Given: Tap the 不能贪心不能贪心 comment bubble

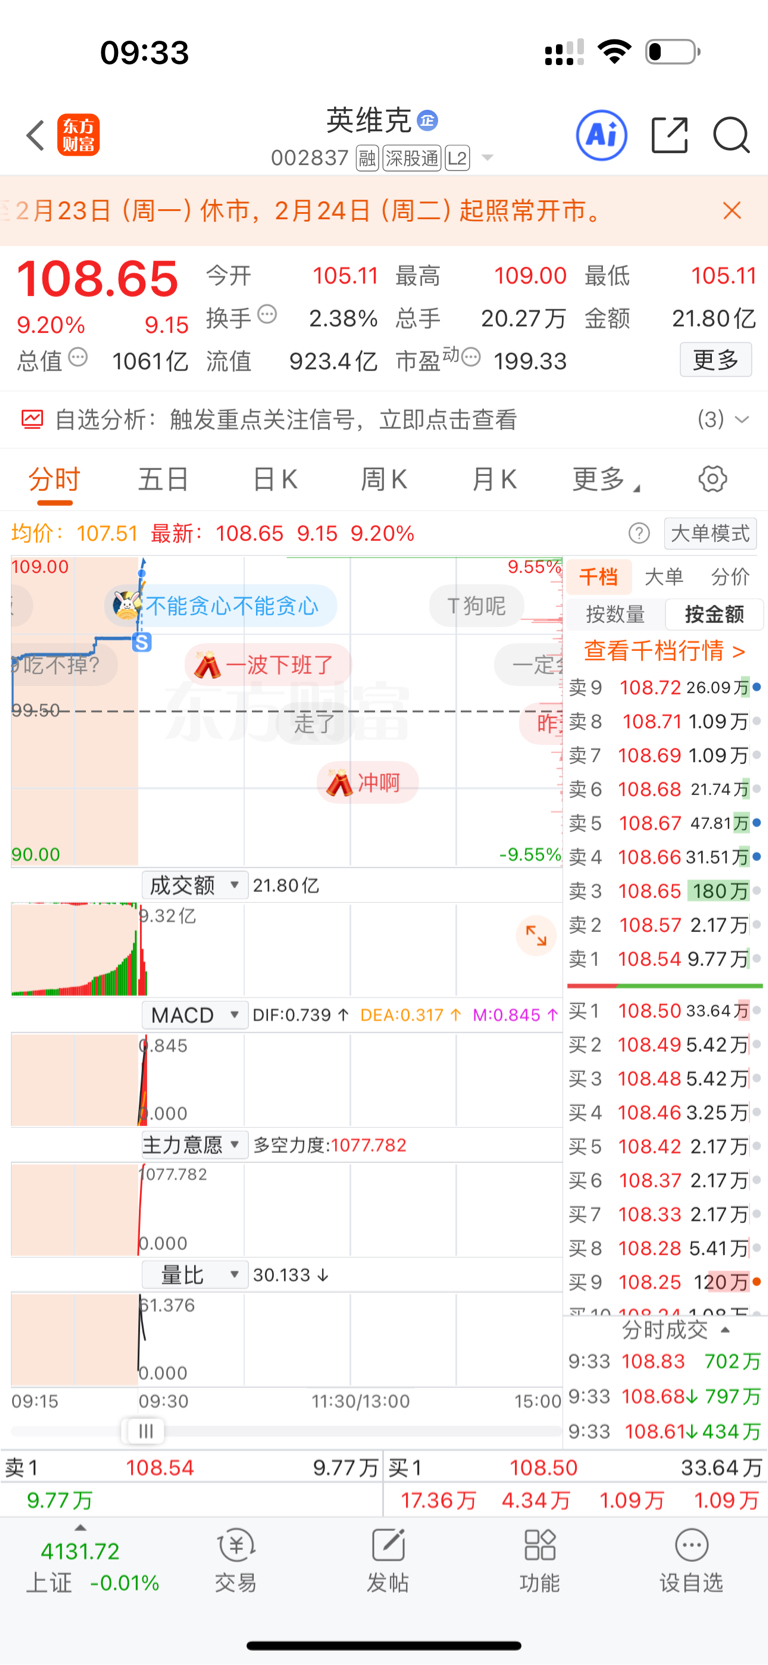Looking at the screenshot, I should 222,605.
